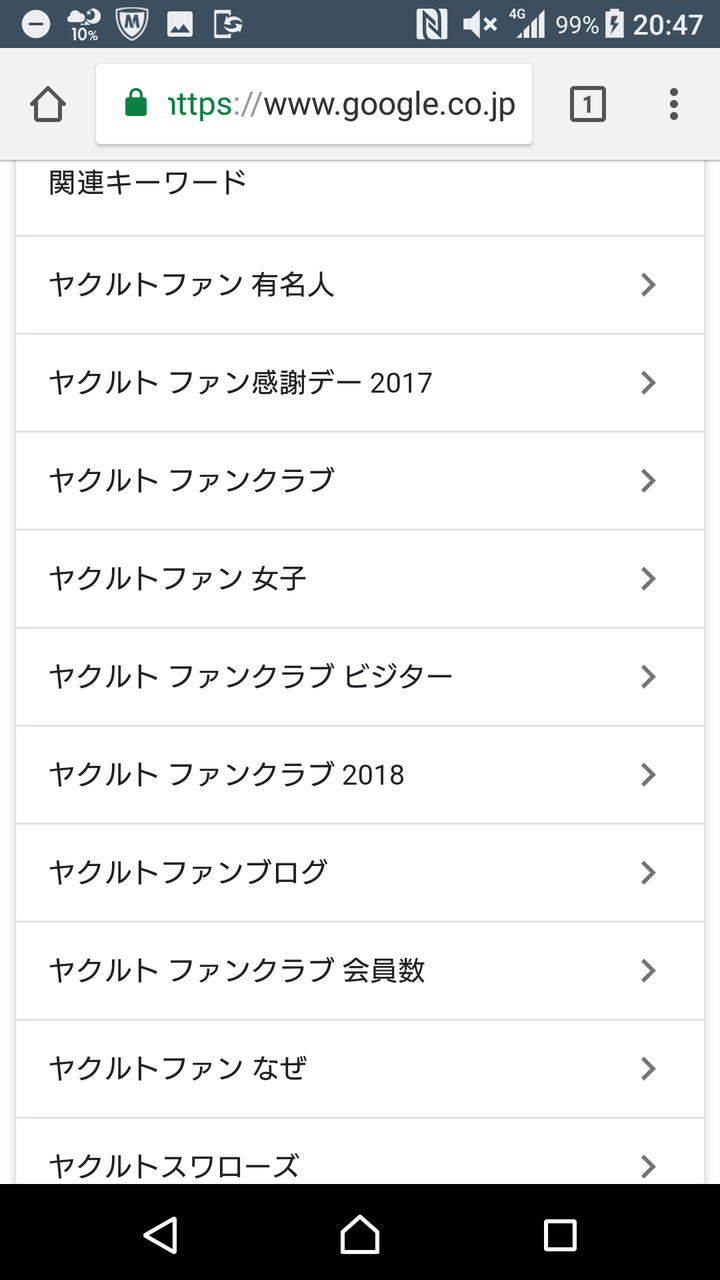The width and height of the screenshot is (720, 1280).
Task: Open the tab switcher showing 1 tab
Action: 587,104
